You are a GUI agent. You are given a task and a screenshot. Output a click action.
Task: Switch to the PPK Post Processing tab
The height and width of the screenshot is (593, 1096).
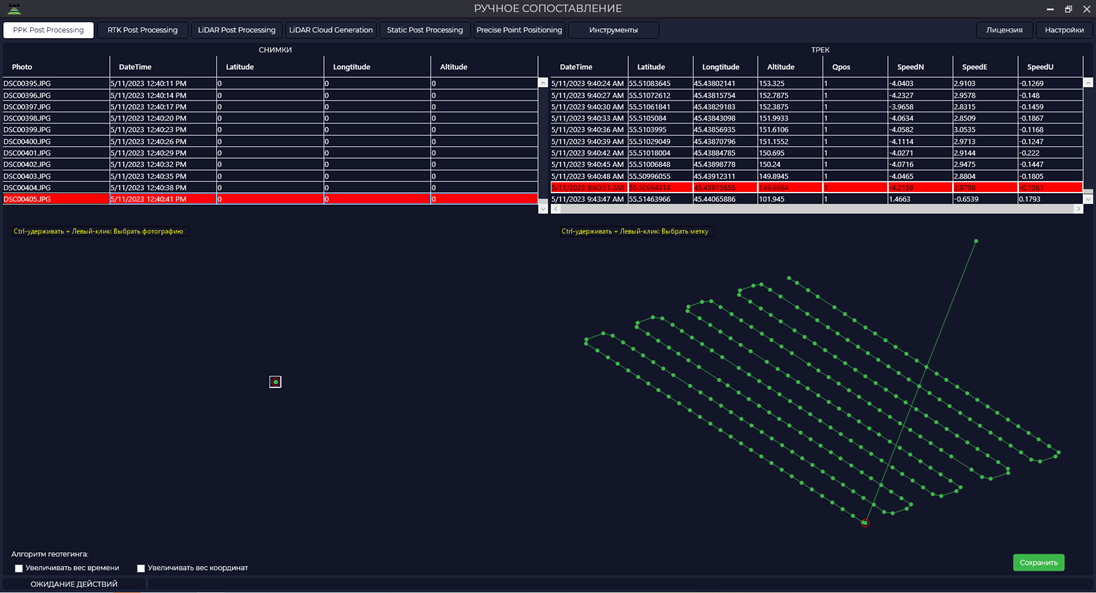48,30
